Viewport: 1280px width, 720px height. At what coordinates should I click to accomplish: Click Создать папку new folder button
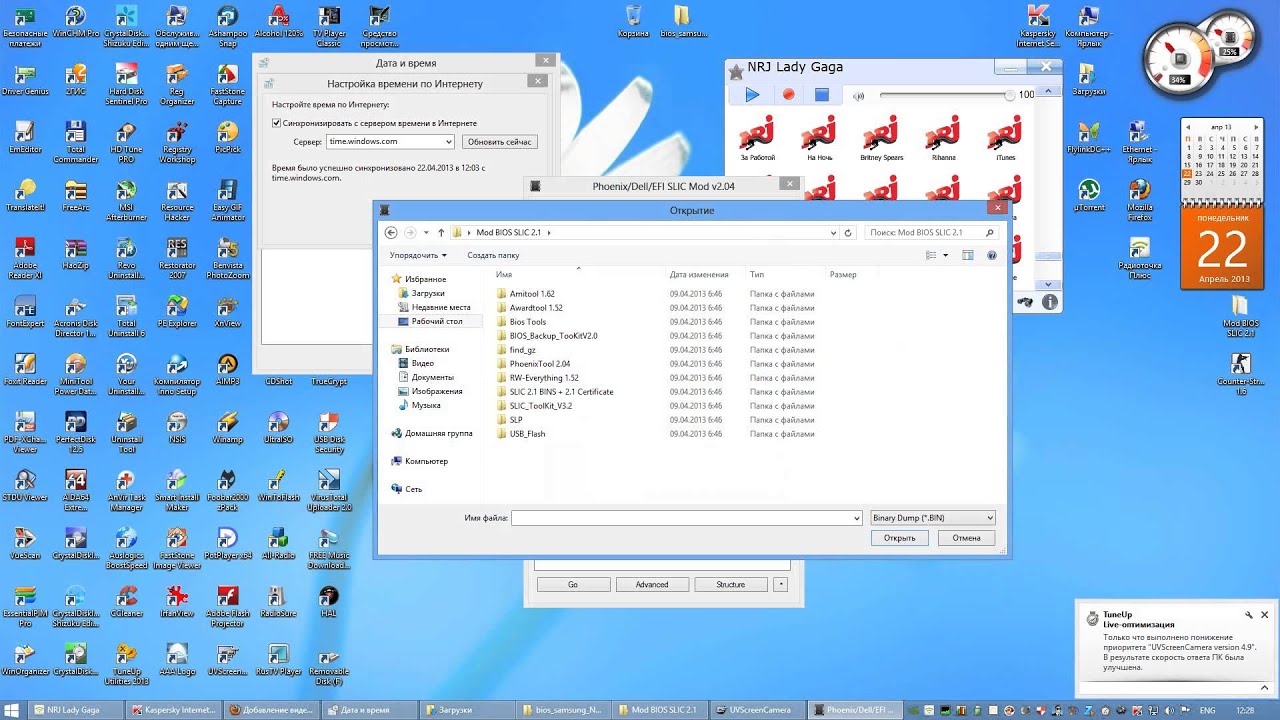point(493,255)
